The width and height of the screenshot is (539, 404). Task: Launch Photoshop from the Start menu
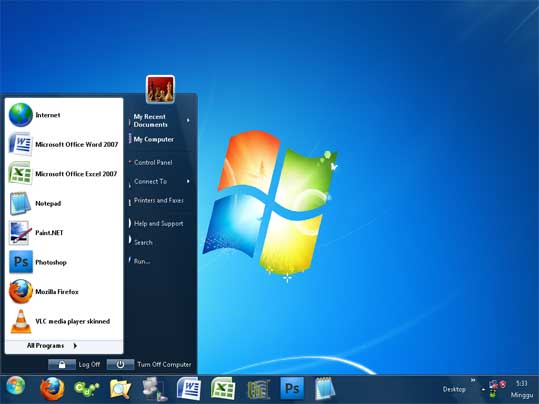click(x=64, y=262)
